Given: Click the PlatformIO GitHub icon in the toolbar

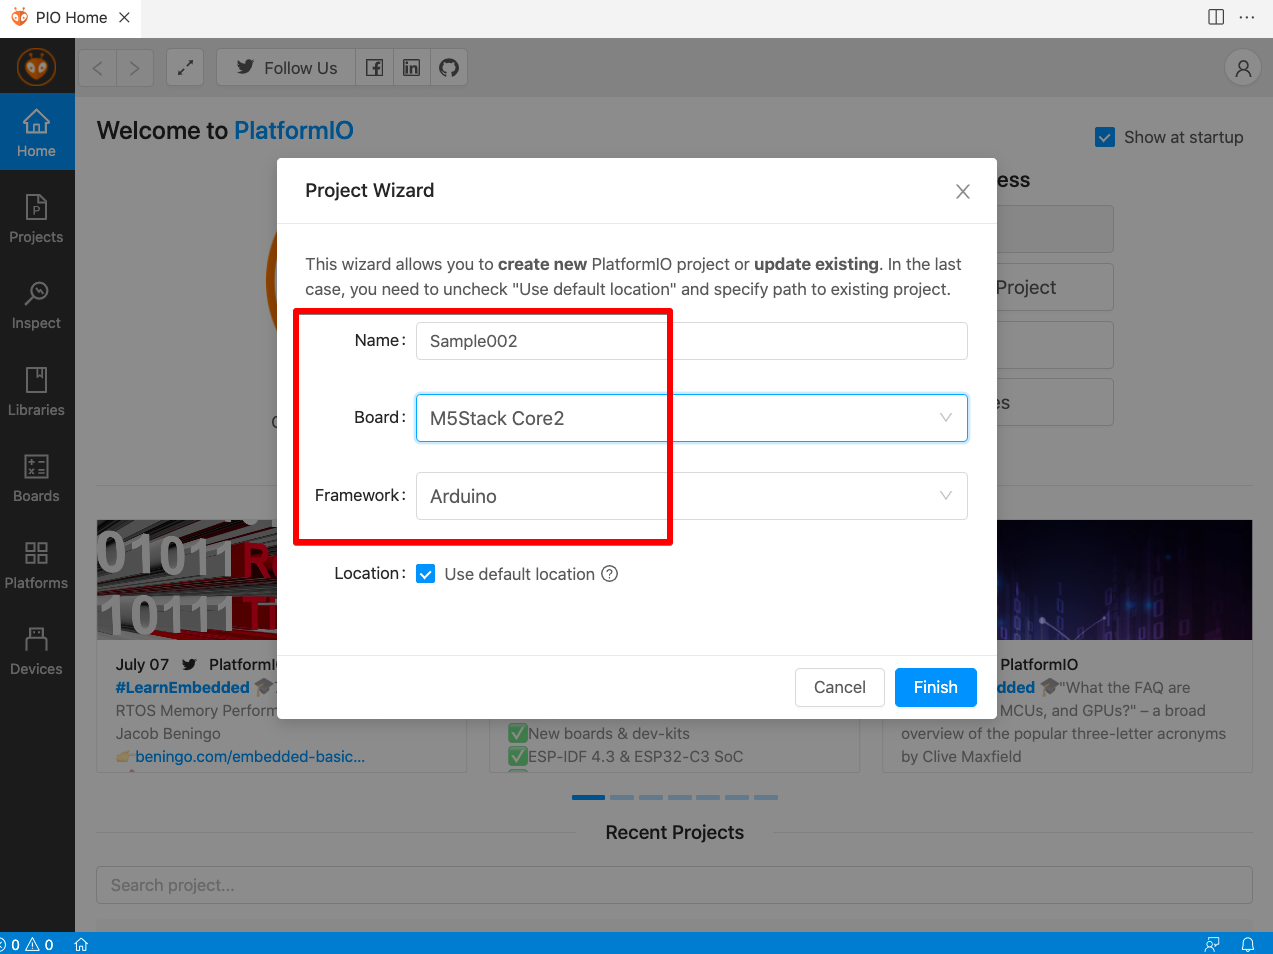Looking at the screenshot, I should point(448,67).
